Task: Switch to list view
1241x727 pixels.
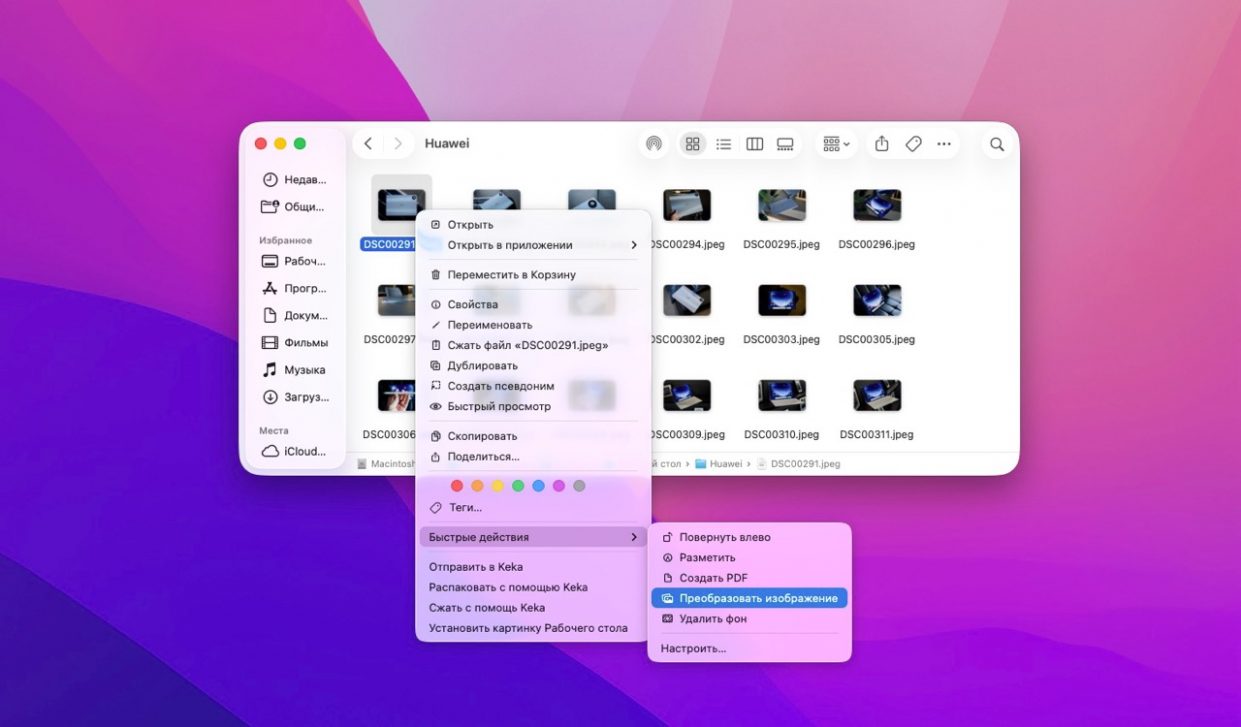Action: click(724, 144)
